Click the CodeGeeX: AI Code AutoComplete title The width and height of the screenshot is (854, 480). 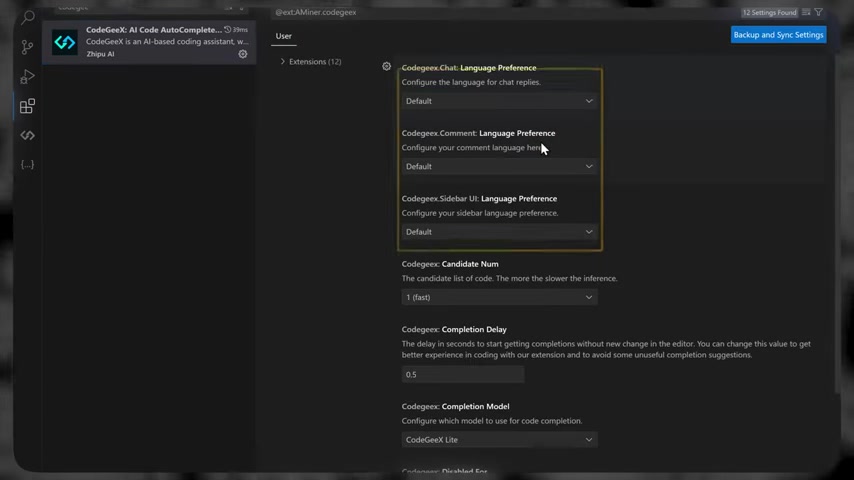coord(154,30)
